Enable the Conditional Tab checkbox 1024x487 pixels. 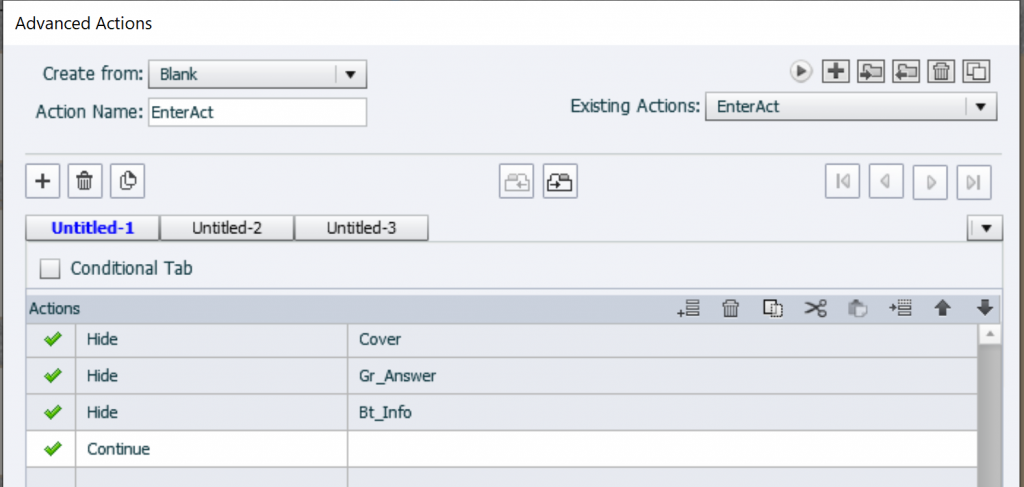pos(49,268)
